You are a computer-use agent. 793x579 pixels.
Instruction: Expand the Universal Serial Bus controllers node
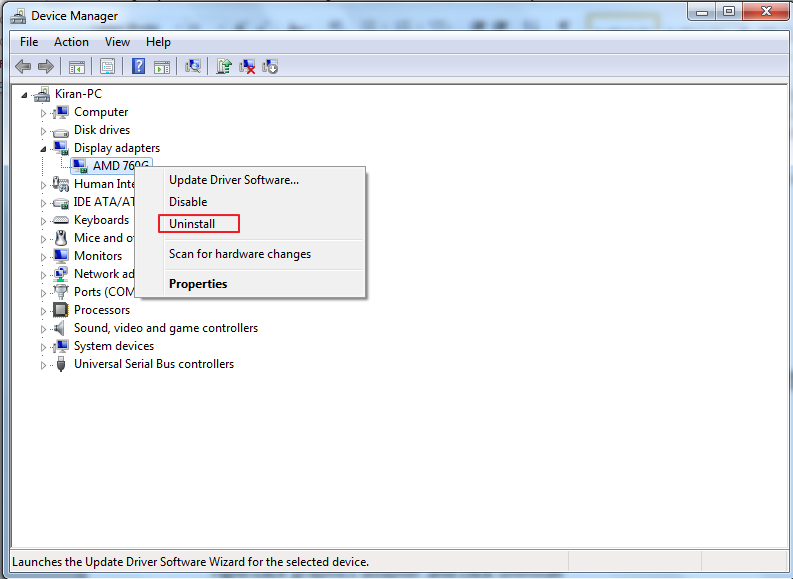tap(43, 365)
